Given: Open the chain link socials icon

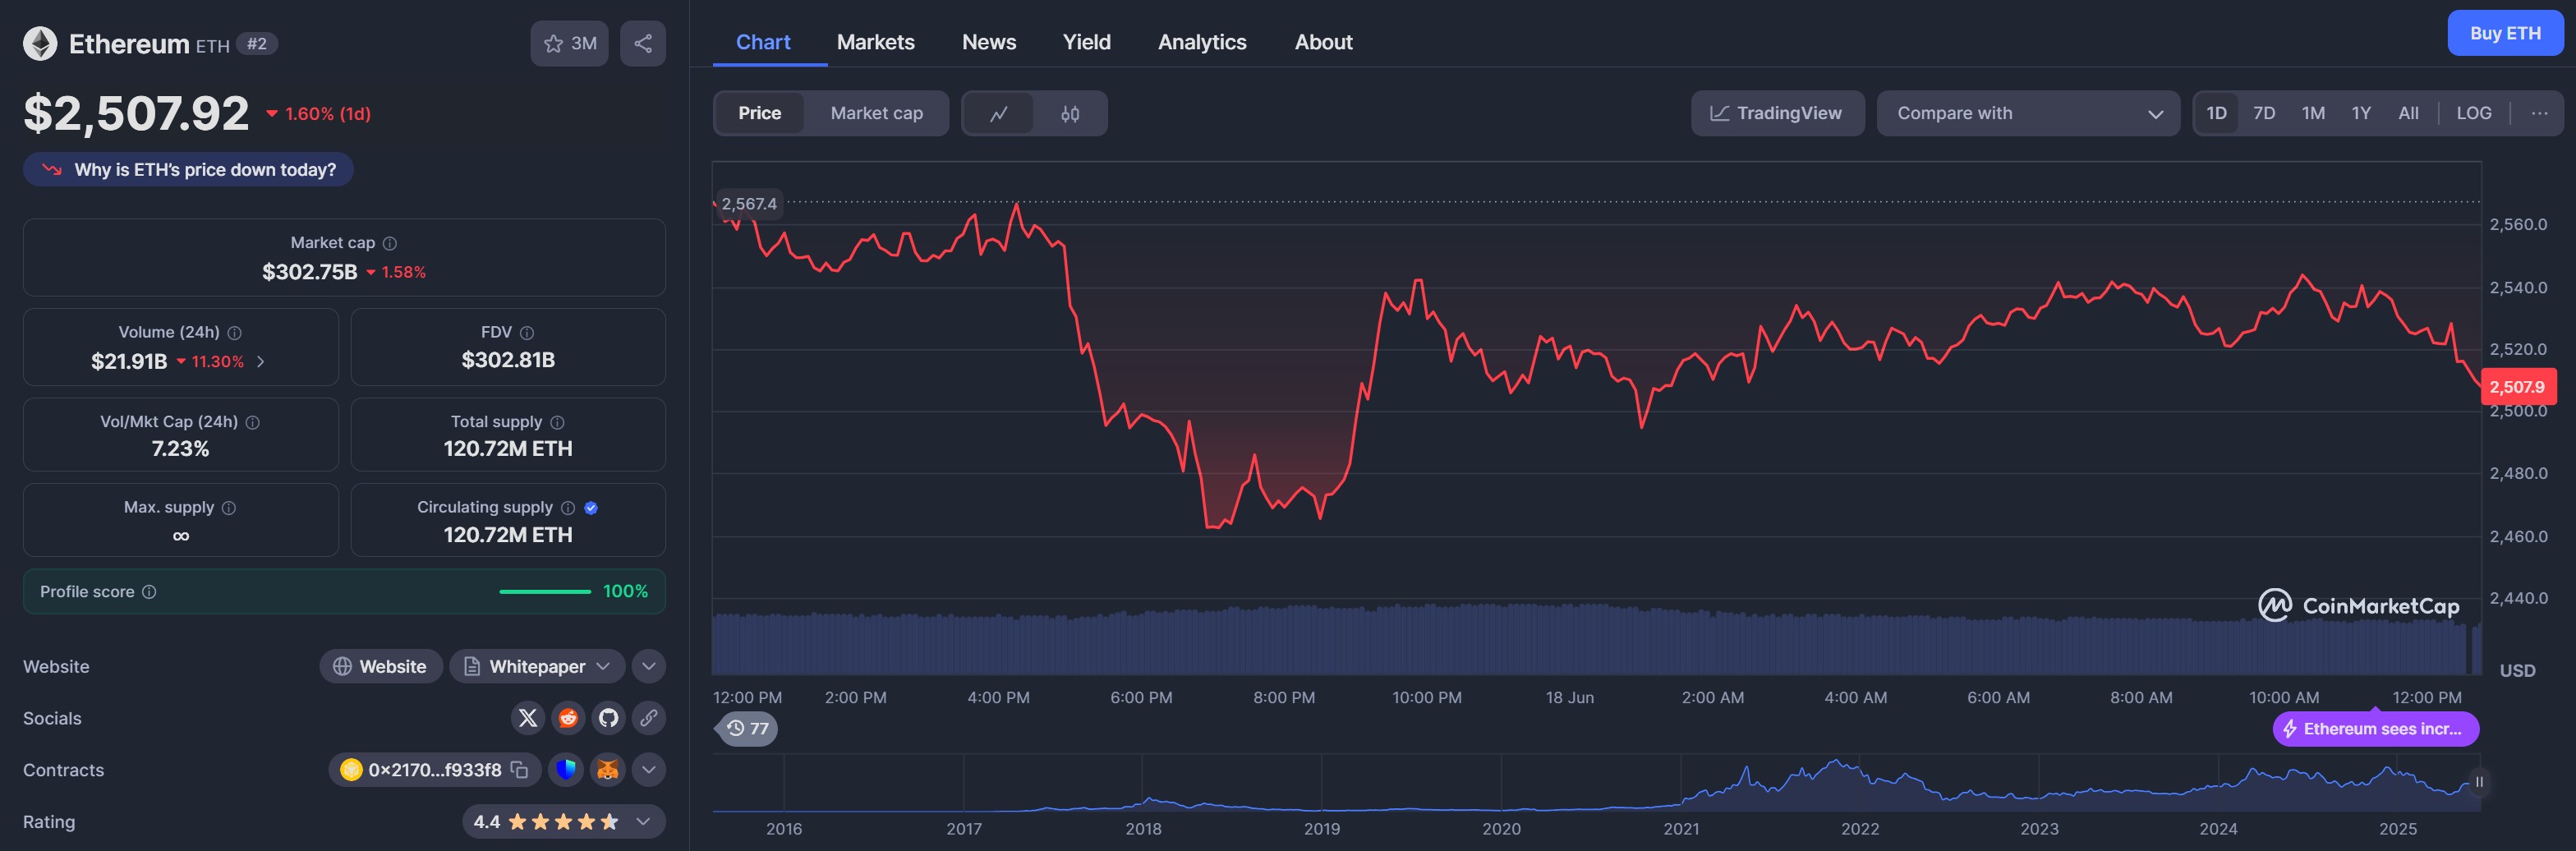Looking at the screenshot, I should coord(649,718).
